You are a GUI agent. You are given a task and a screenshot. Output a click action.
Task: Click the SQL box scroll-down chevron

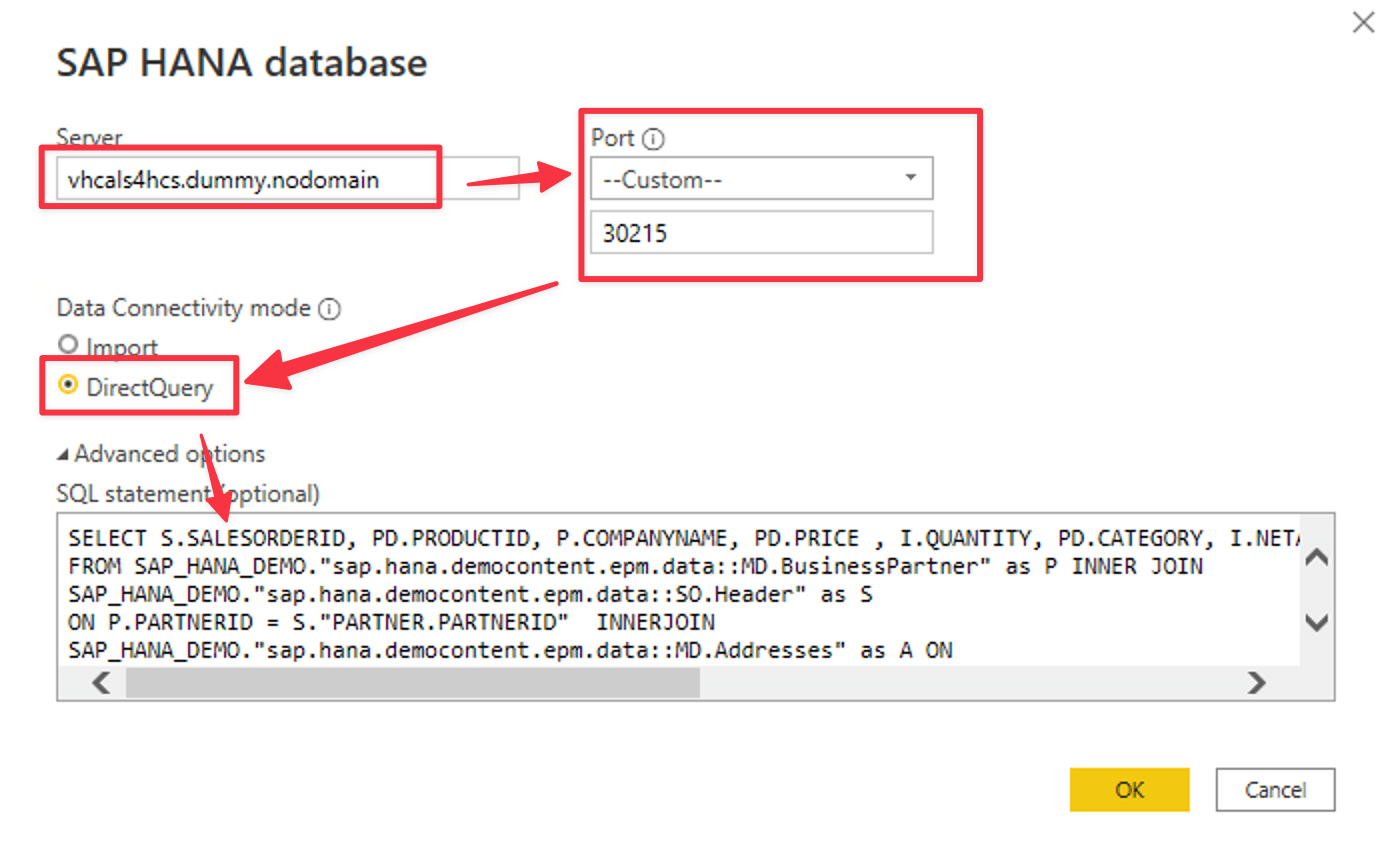(1316, 622)
